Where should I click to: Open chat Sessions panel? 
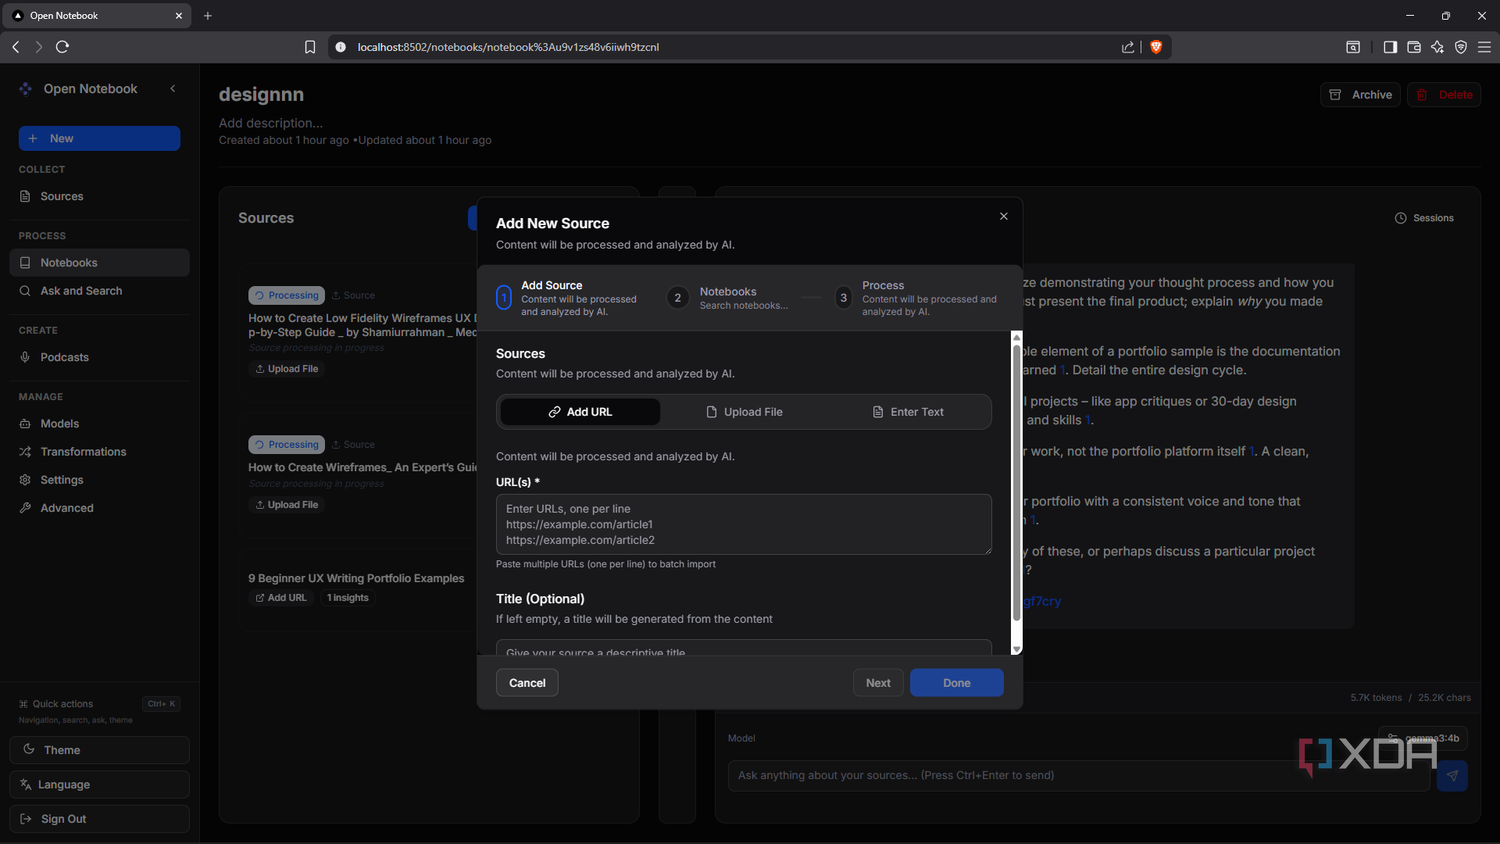[1424, 218]
